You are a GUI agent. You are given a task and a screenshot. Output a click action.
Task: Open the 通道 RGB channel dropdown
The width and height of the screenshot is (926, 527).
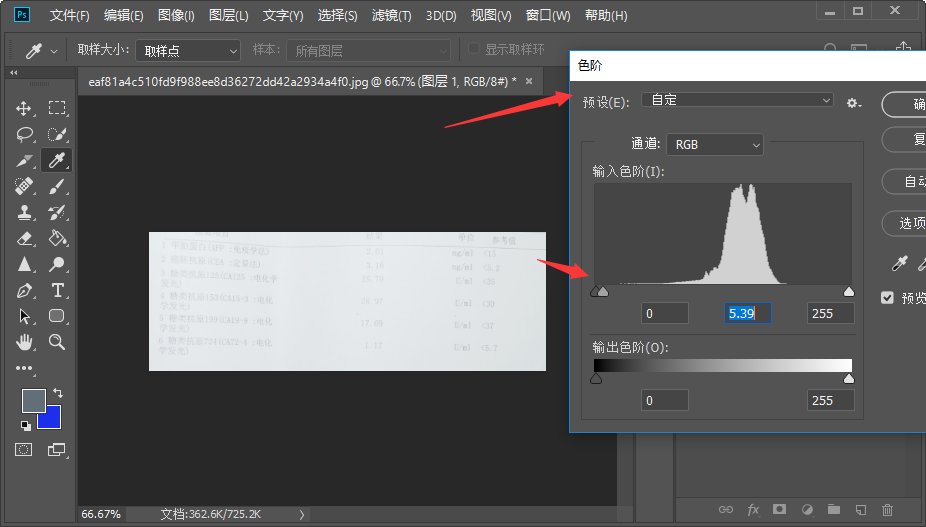715,144
